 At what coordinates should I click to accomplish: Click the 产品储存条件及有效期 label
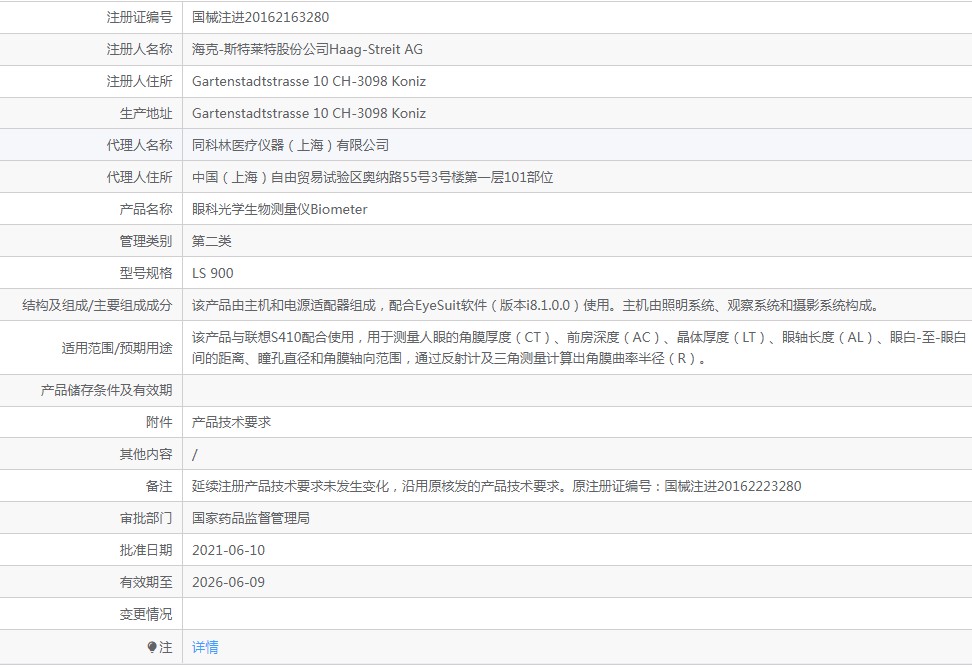click(x=107, y=391)
